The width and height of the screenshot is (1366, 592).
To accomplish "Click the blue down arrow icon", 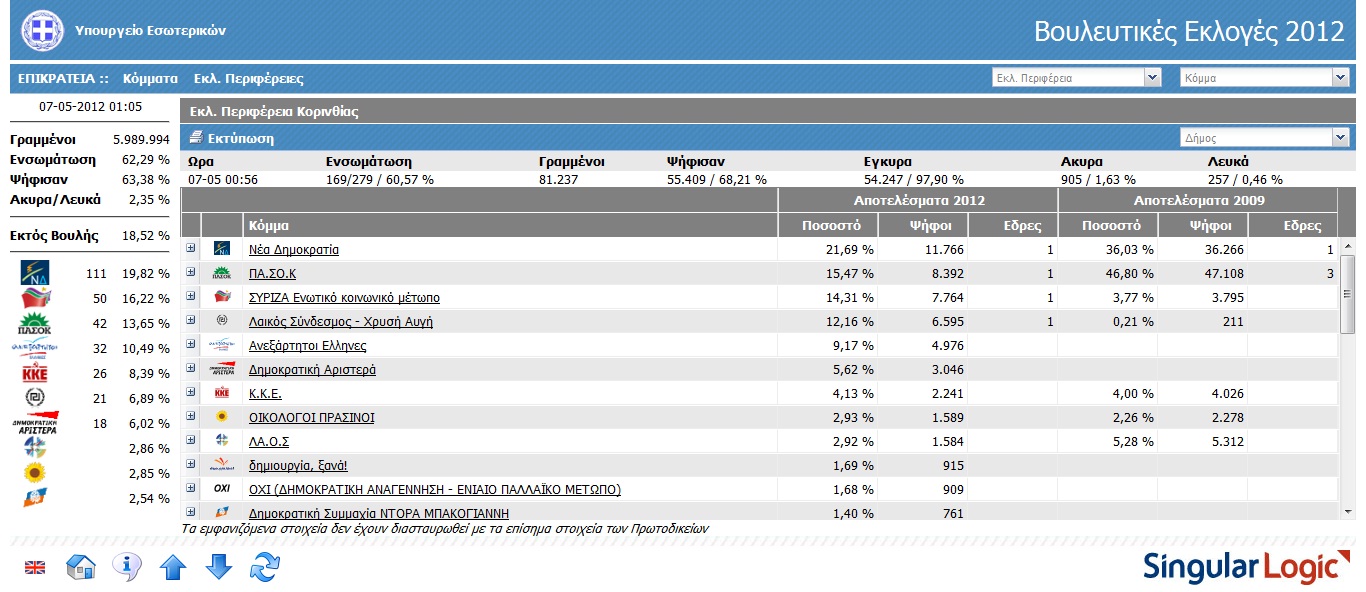I will [218, 568].
